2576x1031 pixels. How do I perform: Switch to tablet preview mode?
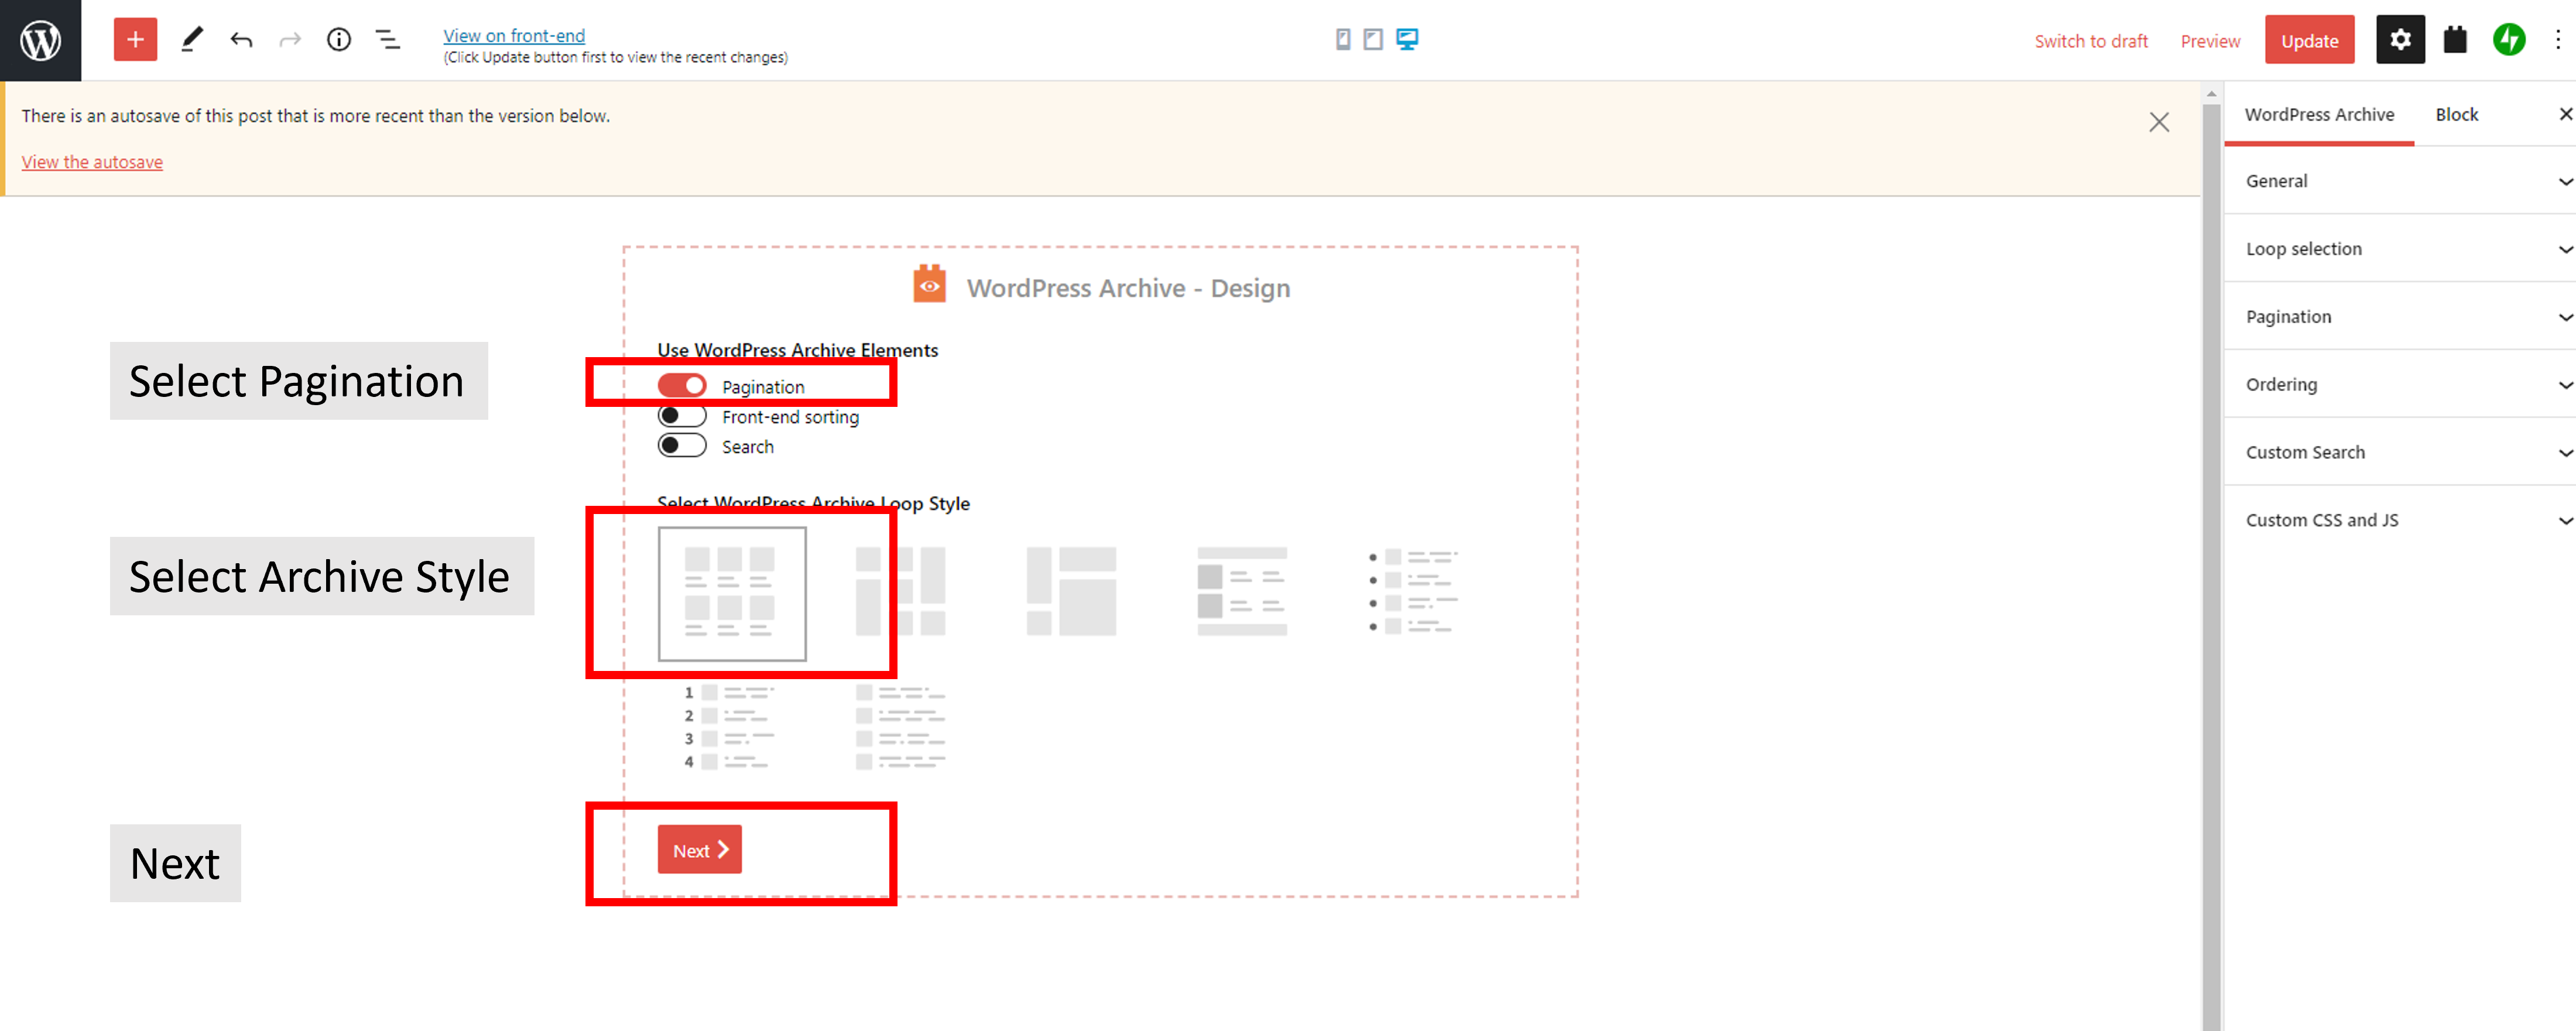coord(1373,39)
